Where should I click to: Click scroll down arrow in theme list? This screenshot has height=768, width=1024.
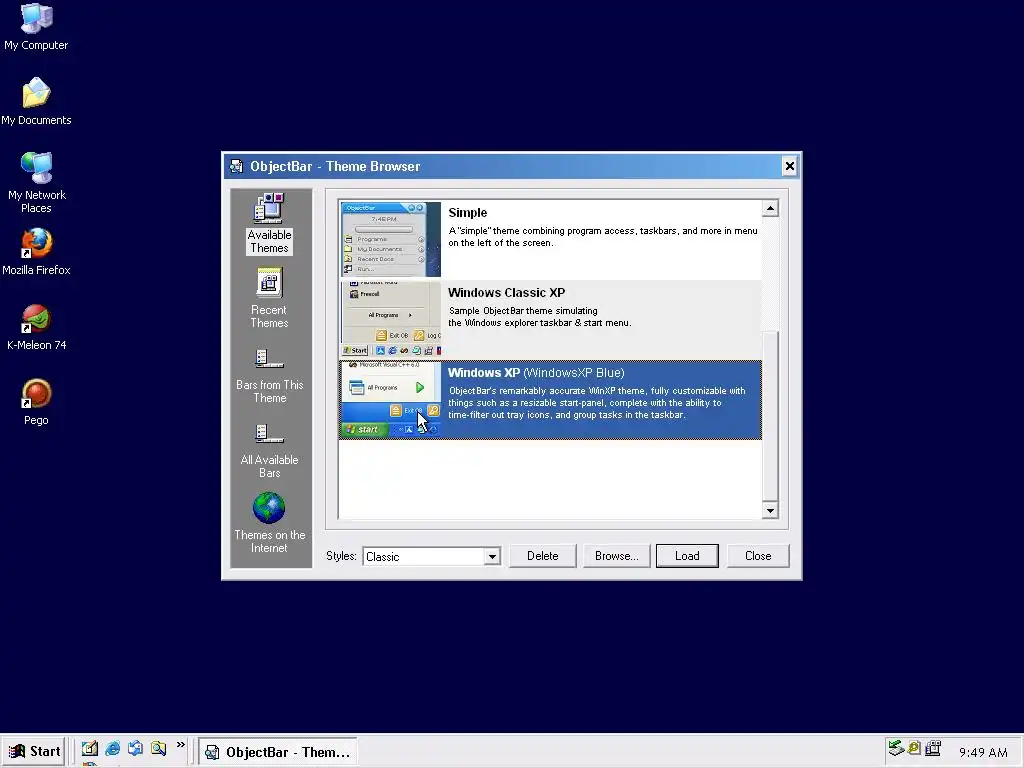(770, 511)
